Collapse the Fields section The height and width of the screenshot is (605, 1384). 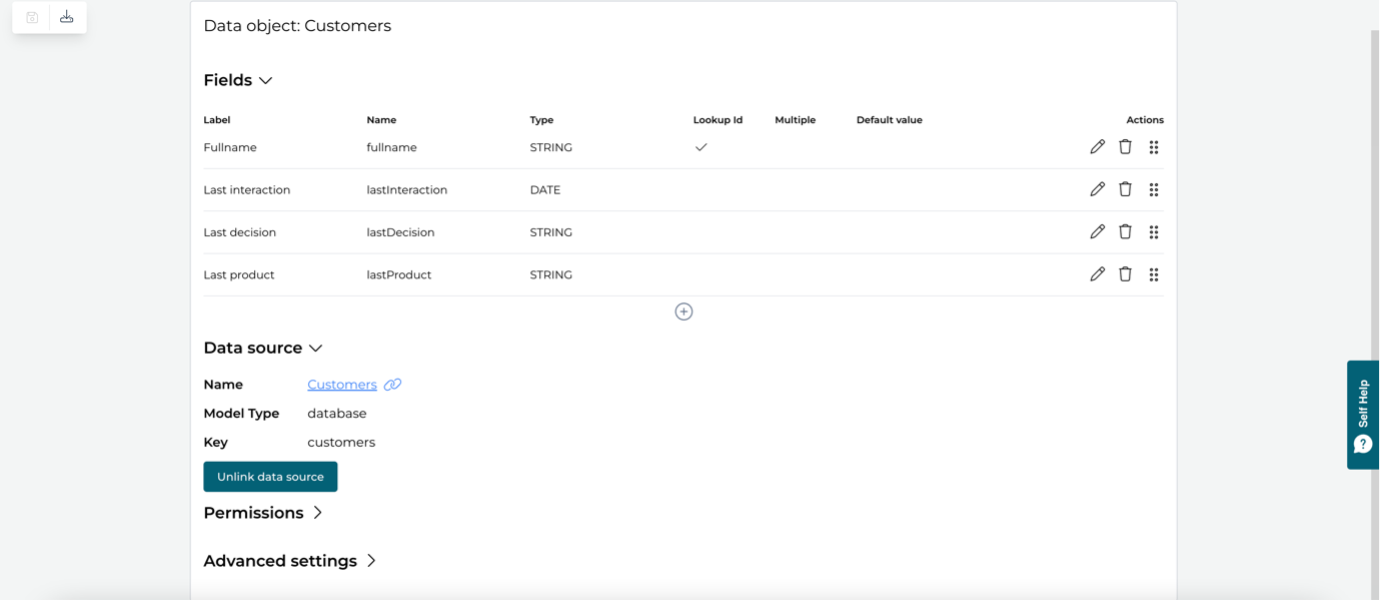265,79
